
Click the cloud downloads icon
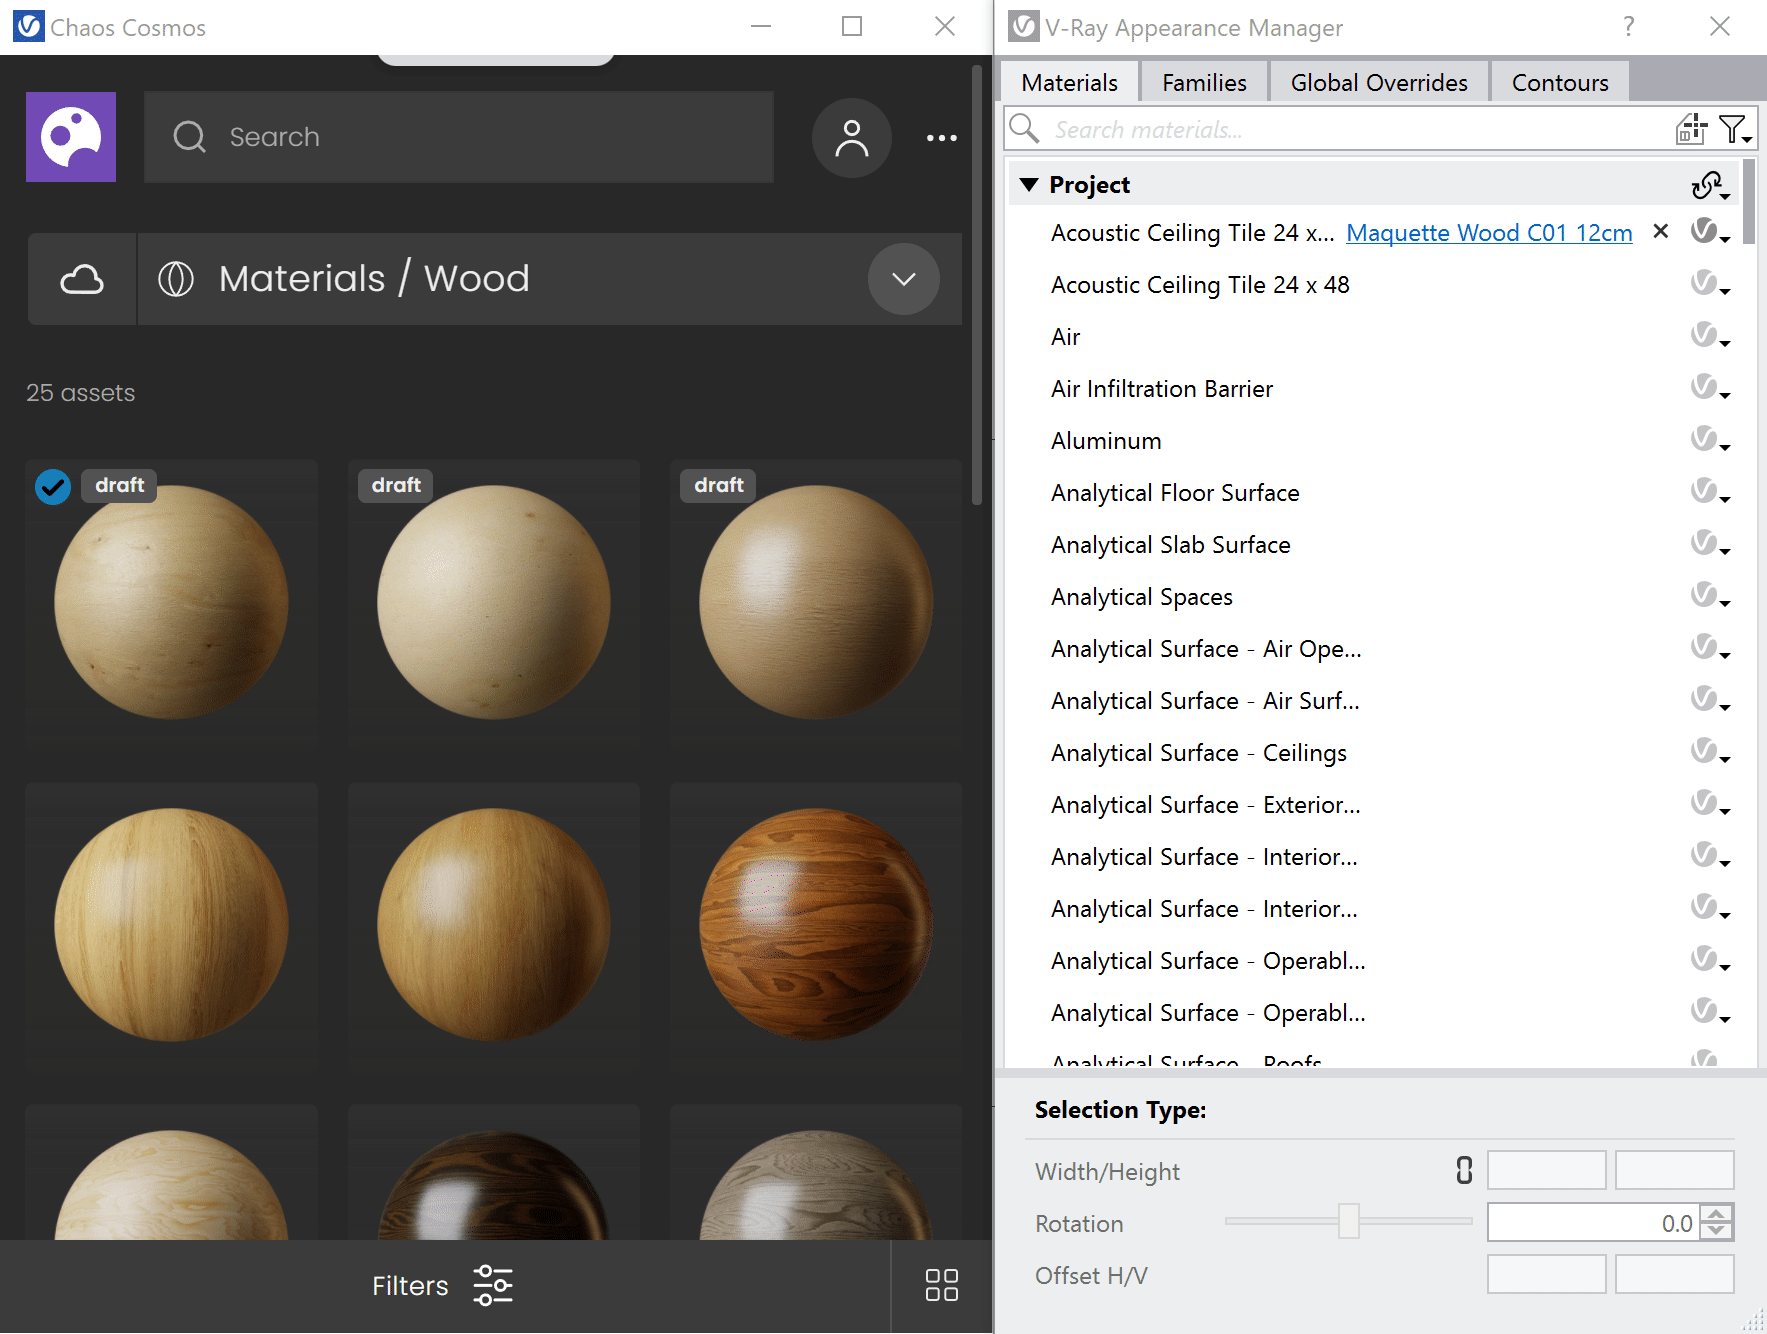point(82,279)
